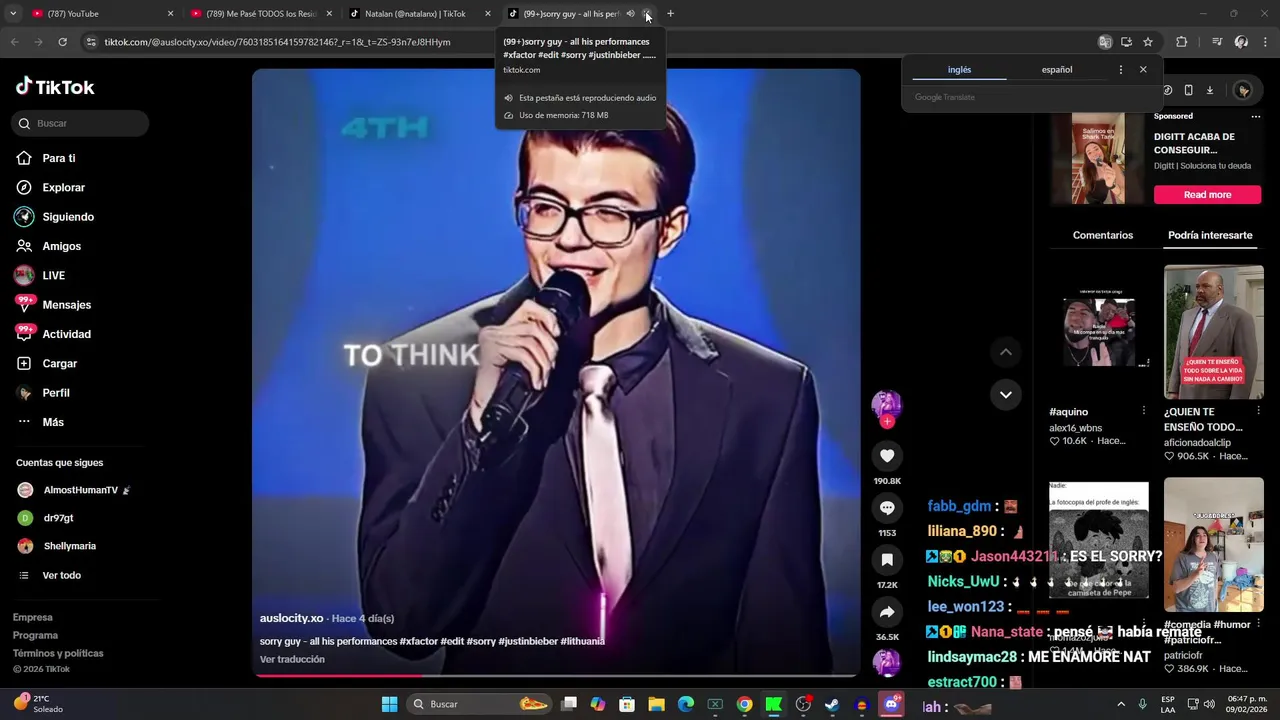
Task: Bookmark this page with the star icon
Action: click(x=1148, y=42)
